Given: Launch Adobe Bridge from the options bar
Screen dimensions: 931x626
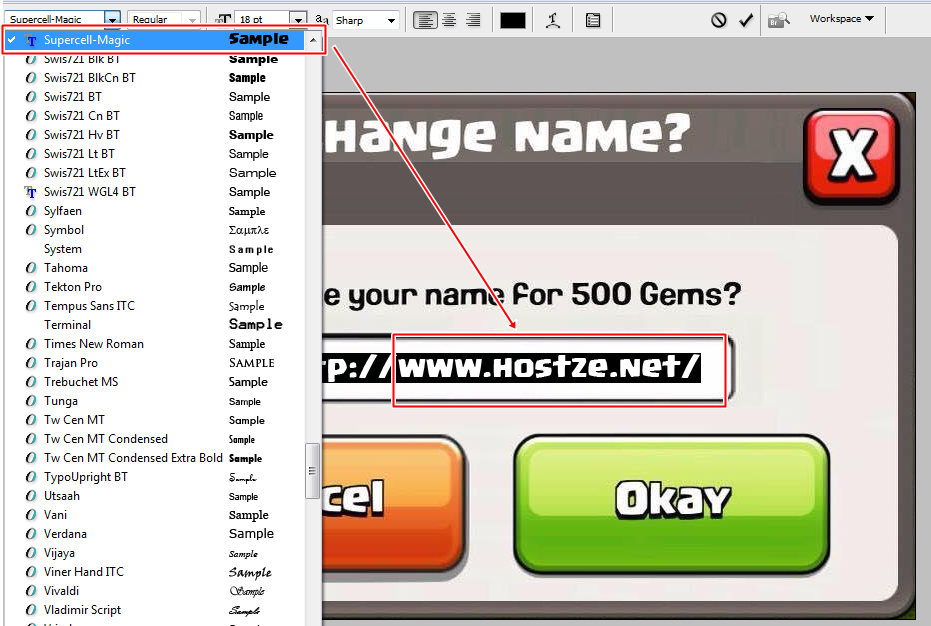Looking at the screenshot, I should tap(777, 19).
